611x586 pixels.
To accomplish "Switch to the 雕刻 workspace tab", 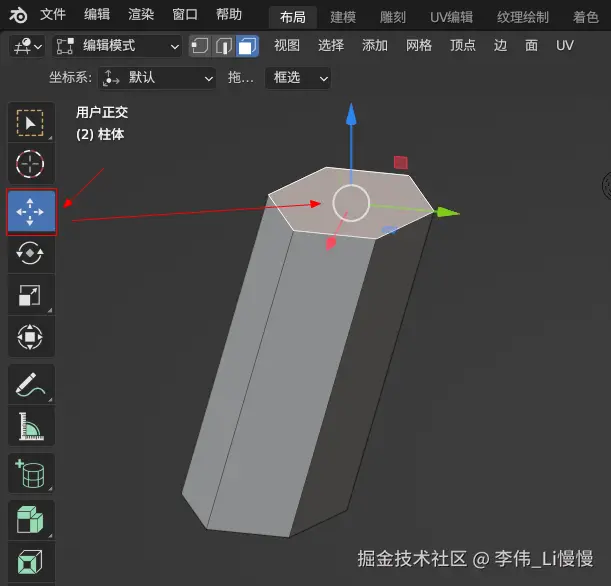I will point(393,17).
